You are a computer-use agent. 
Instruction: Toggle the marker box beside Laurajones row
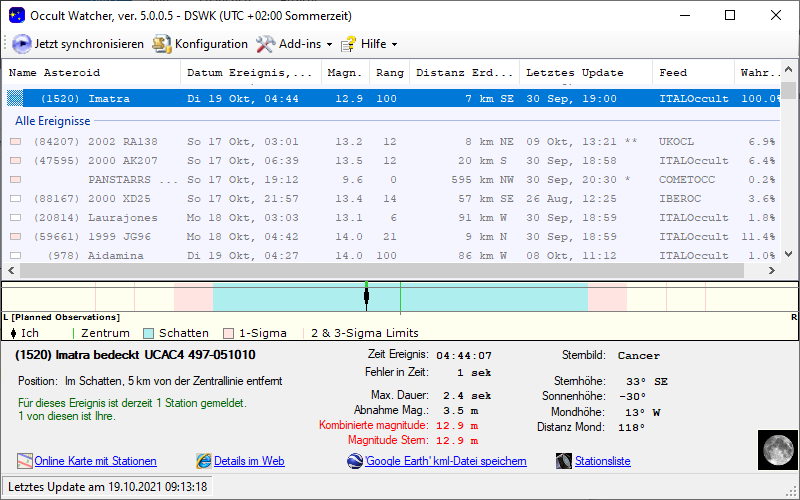coord(15,218)
